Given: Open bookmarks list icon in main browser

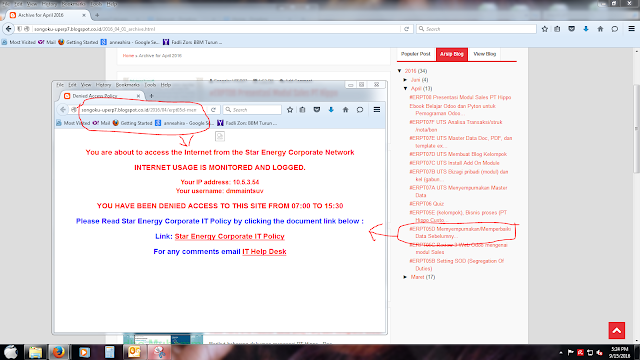Looking at the screenshot, I should click(557, 29).
